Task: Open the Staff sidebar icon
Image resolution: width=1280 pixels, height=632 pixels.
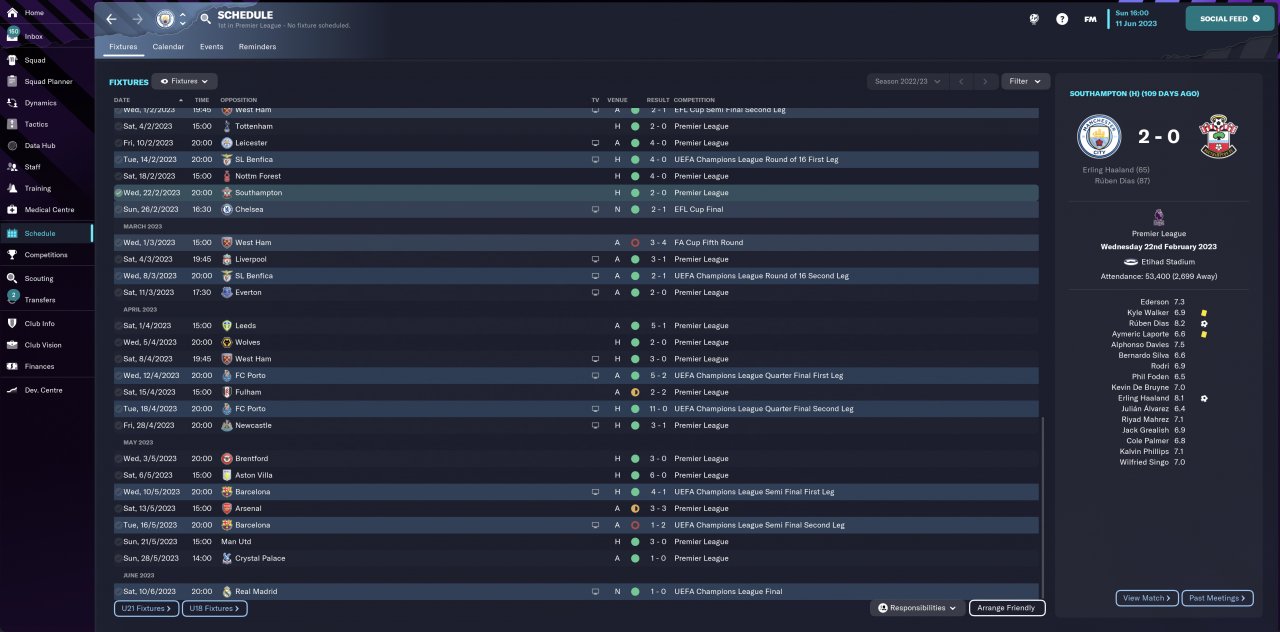Action: [13, 167]
